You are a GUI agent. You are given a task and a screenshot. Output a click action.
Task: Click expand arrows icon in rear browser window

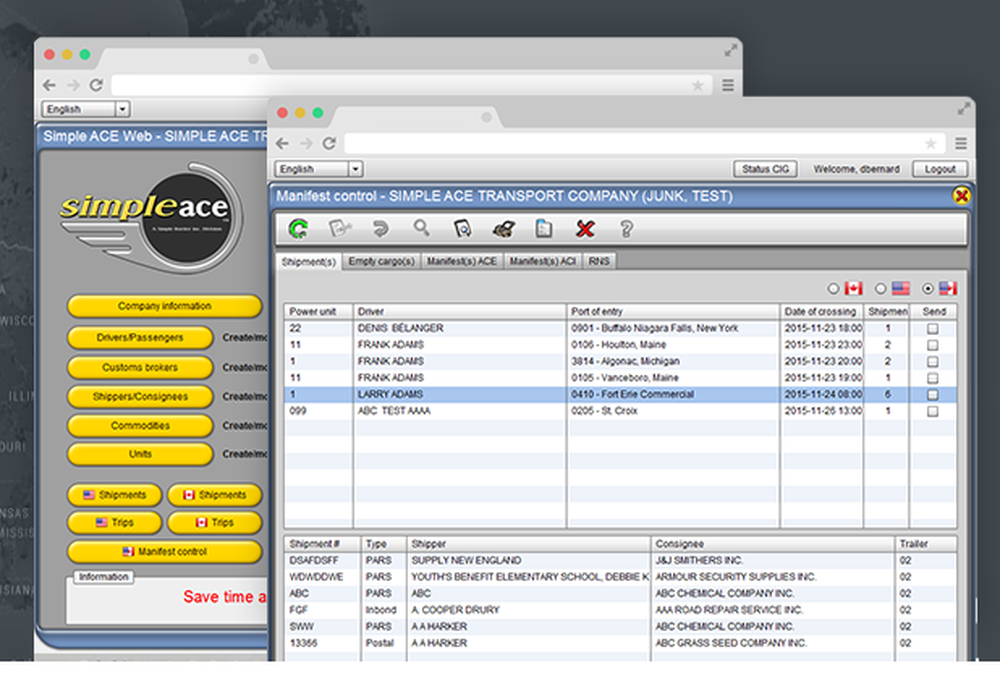(731, 50)
